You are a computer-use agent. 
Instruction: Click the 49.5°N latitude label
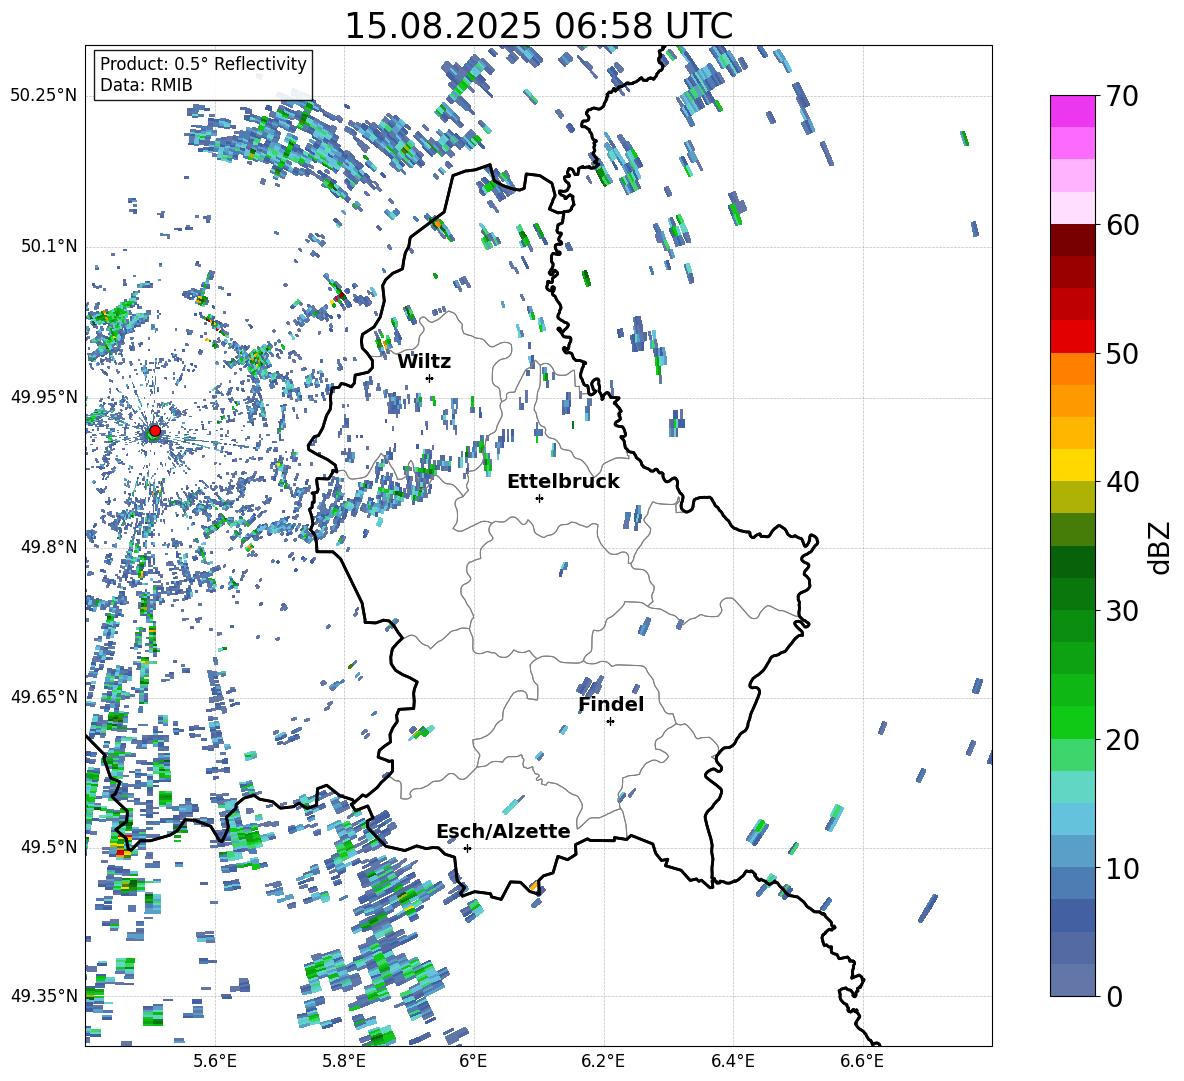49,847
